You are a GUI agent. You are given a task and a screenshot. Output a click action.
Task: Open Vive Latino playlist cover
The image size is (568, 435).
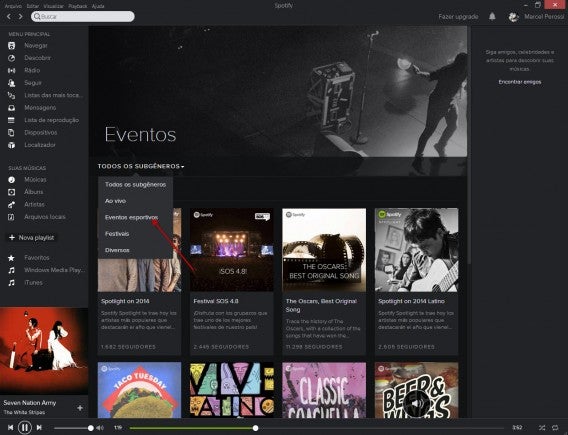pyautogui.click(x=232, y=390)
